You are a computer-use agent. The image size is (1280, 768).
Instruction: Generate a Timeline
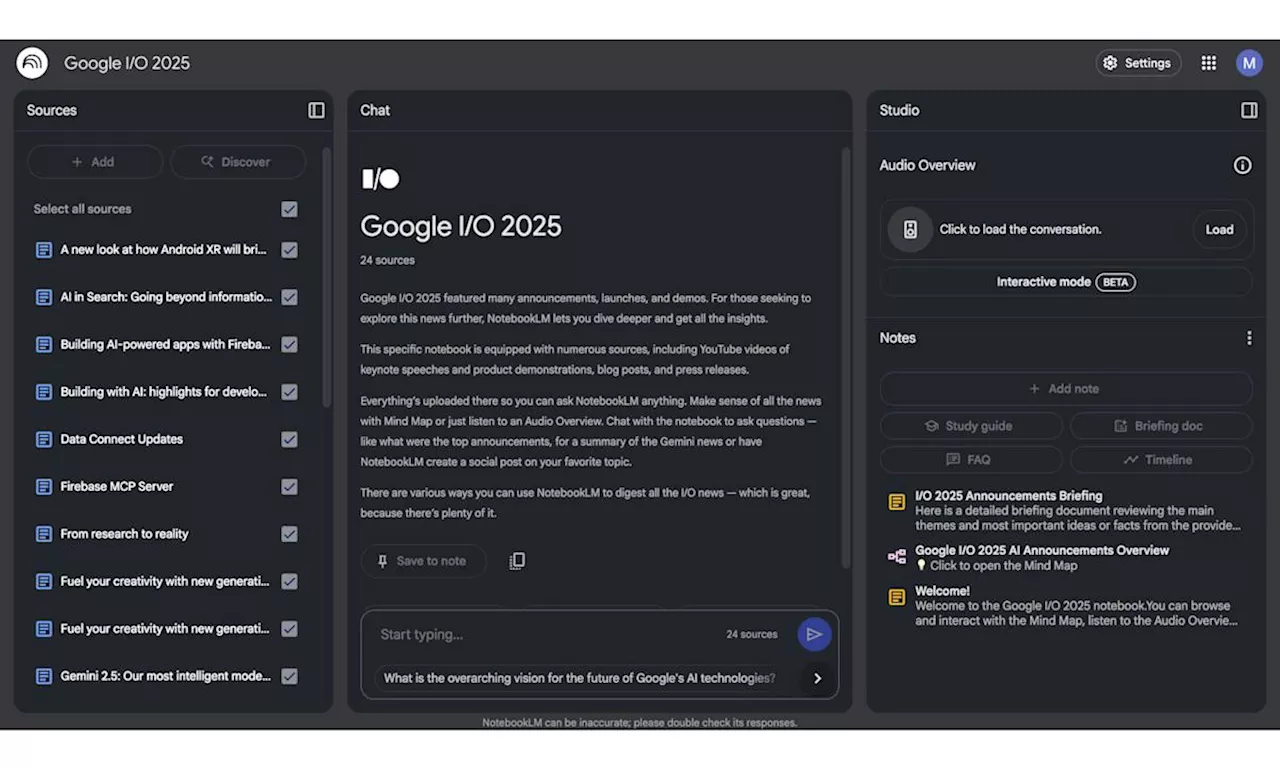coord(1161,460)
